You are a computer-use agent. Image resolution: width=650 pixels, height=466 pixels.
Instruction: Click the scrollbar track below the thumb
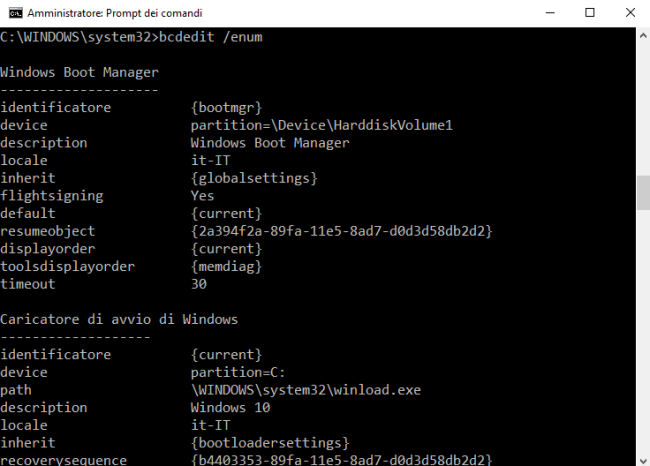(643, 332)
